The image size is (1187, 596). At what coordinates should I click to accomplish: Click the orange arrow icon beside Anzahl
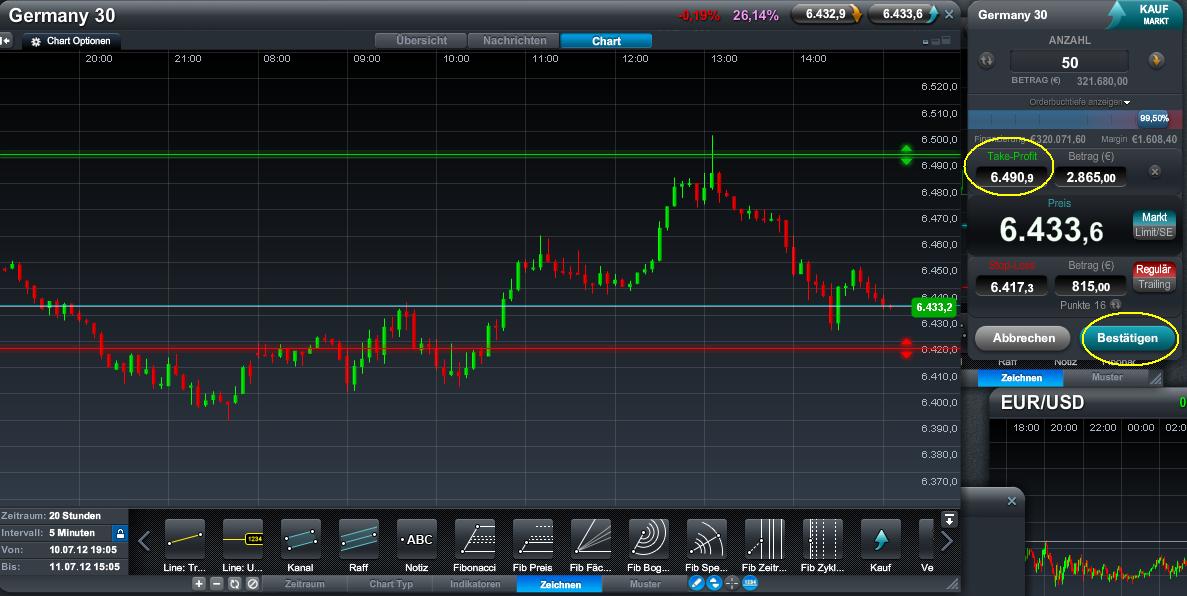coord(1156,61)
